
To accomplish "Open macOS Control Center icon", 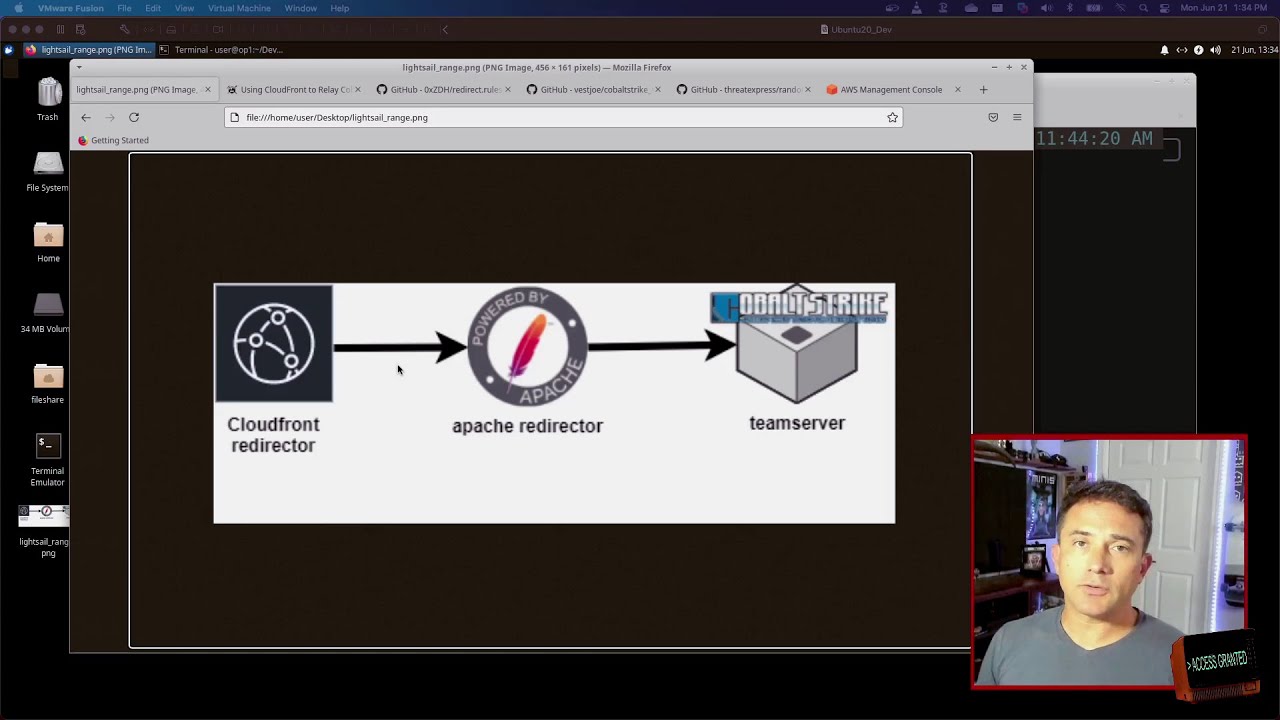I will point(1165,8).
